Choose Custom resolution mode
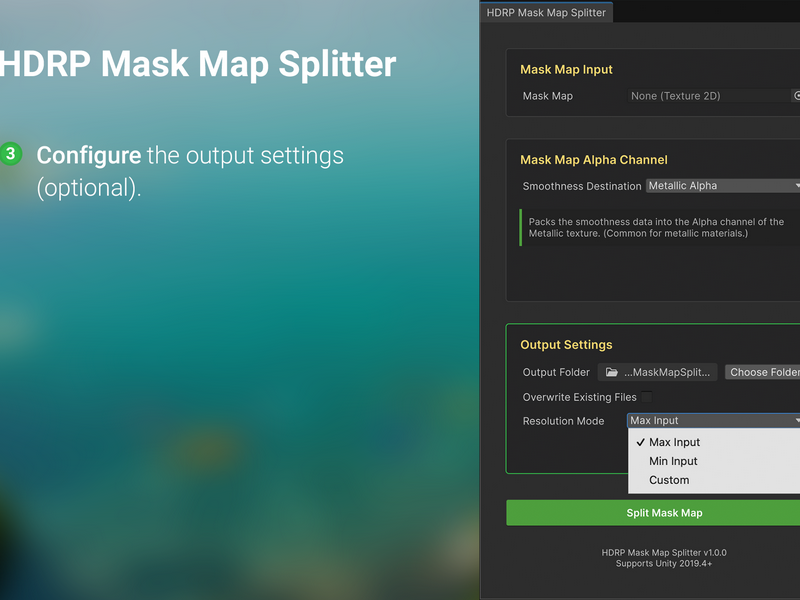The width and height of the screenshot is (800, 600). pyautogui.click(x=714, y=480)
